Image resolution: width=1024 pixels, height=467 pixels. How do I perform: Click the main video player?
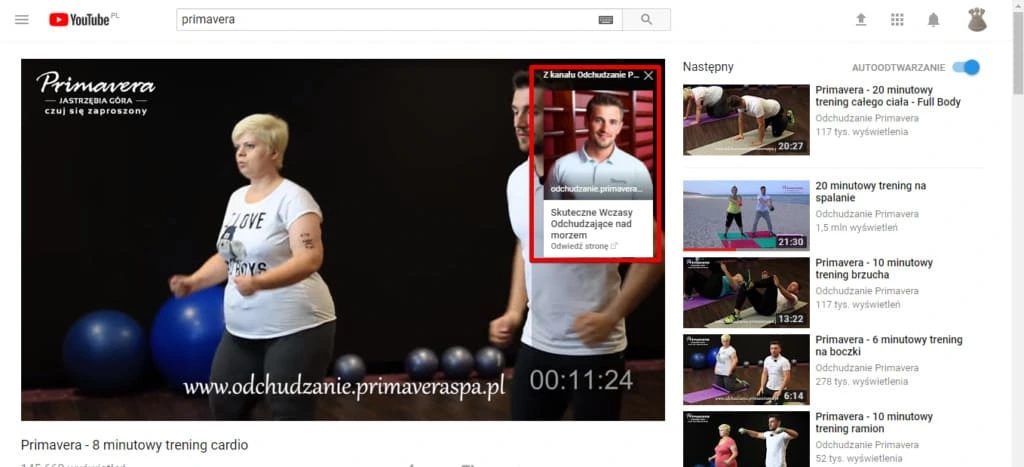(343, 240)
